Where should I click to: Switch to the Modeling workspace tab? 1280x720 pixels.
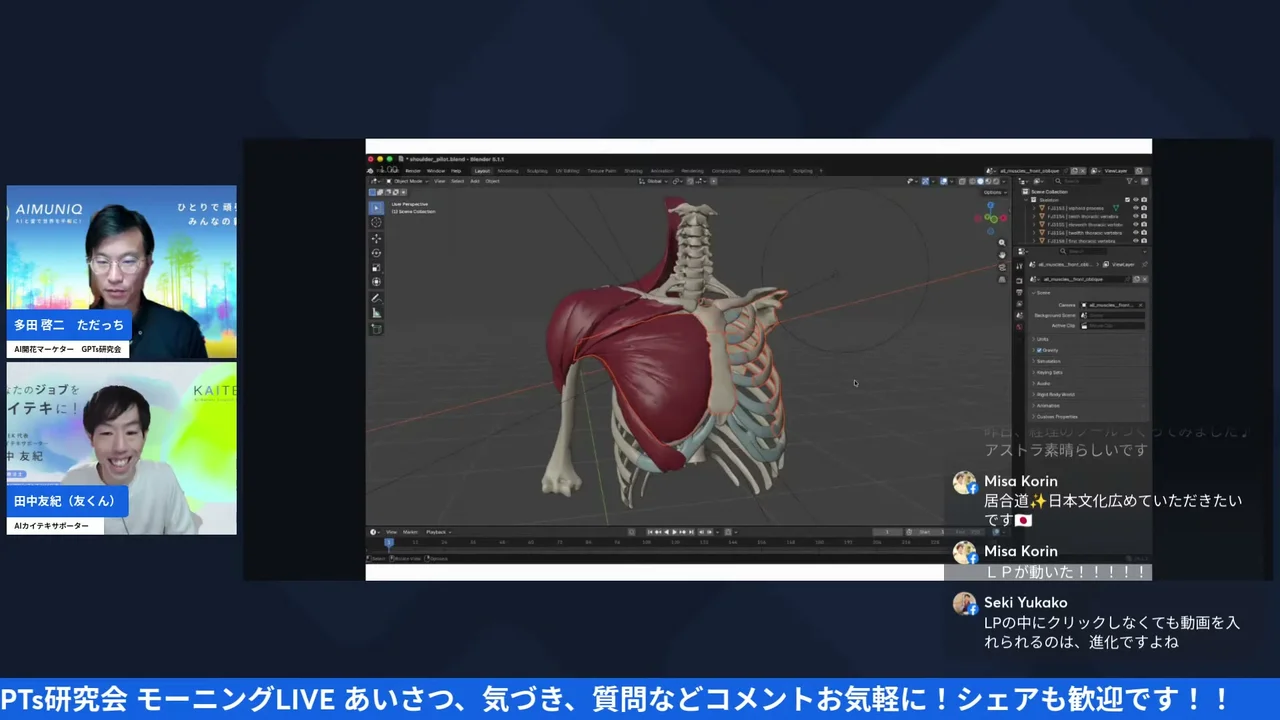pos(508,171)
